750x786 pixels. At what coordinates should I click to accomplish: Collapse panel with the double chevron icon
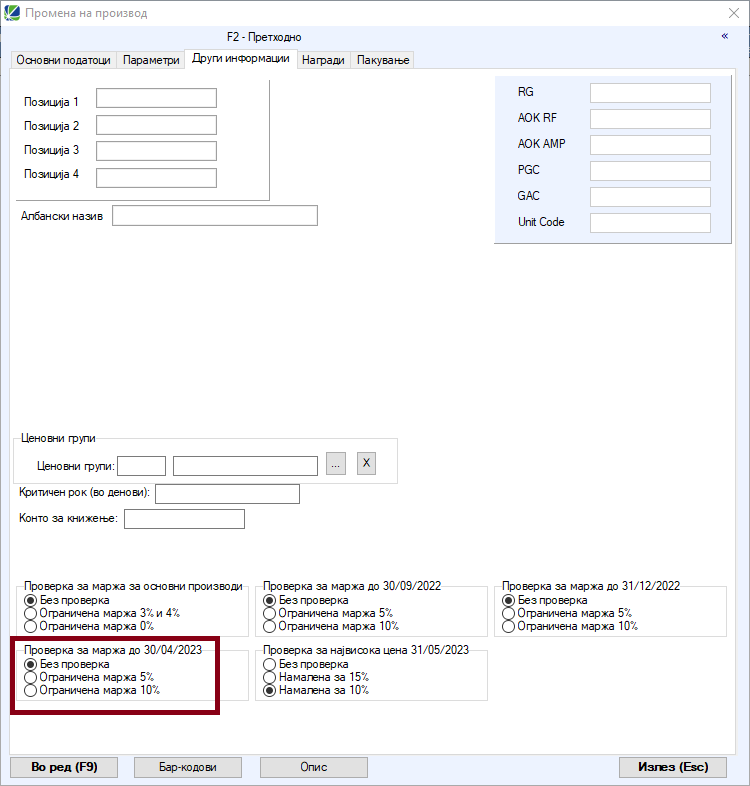click(x=724, y=36)
